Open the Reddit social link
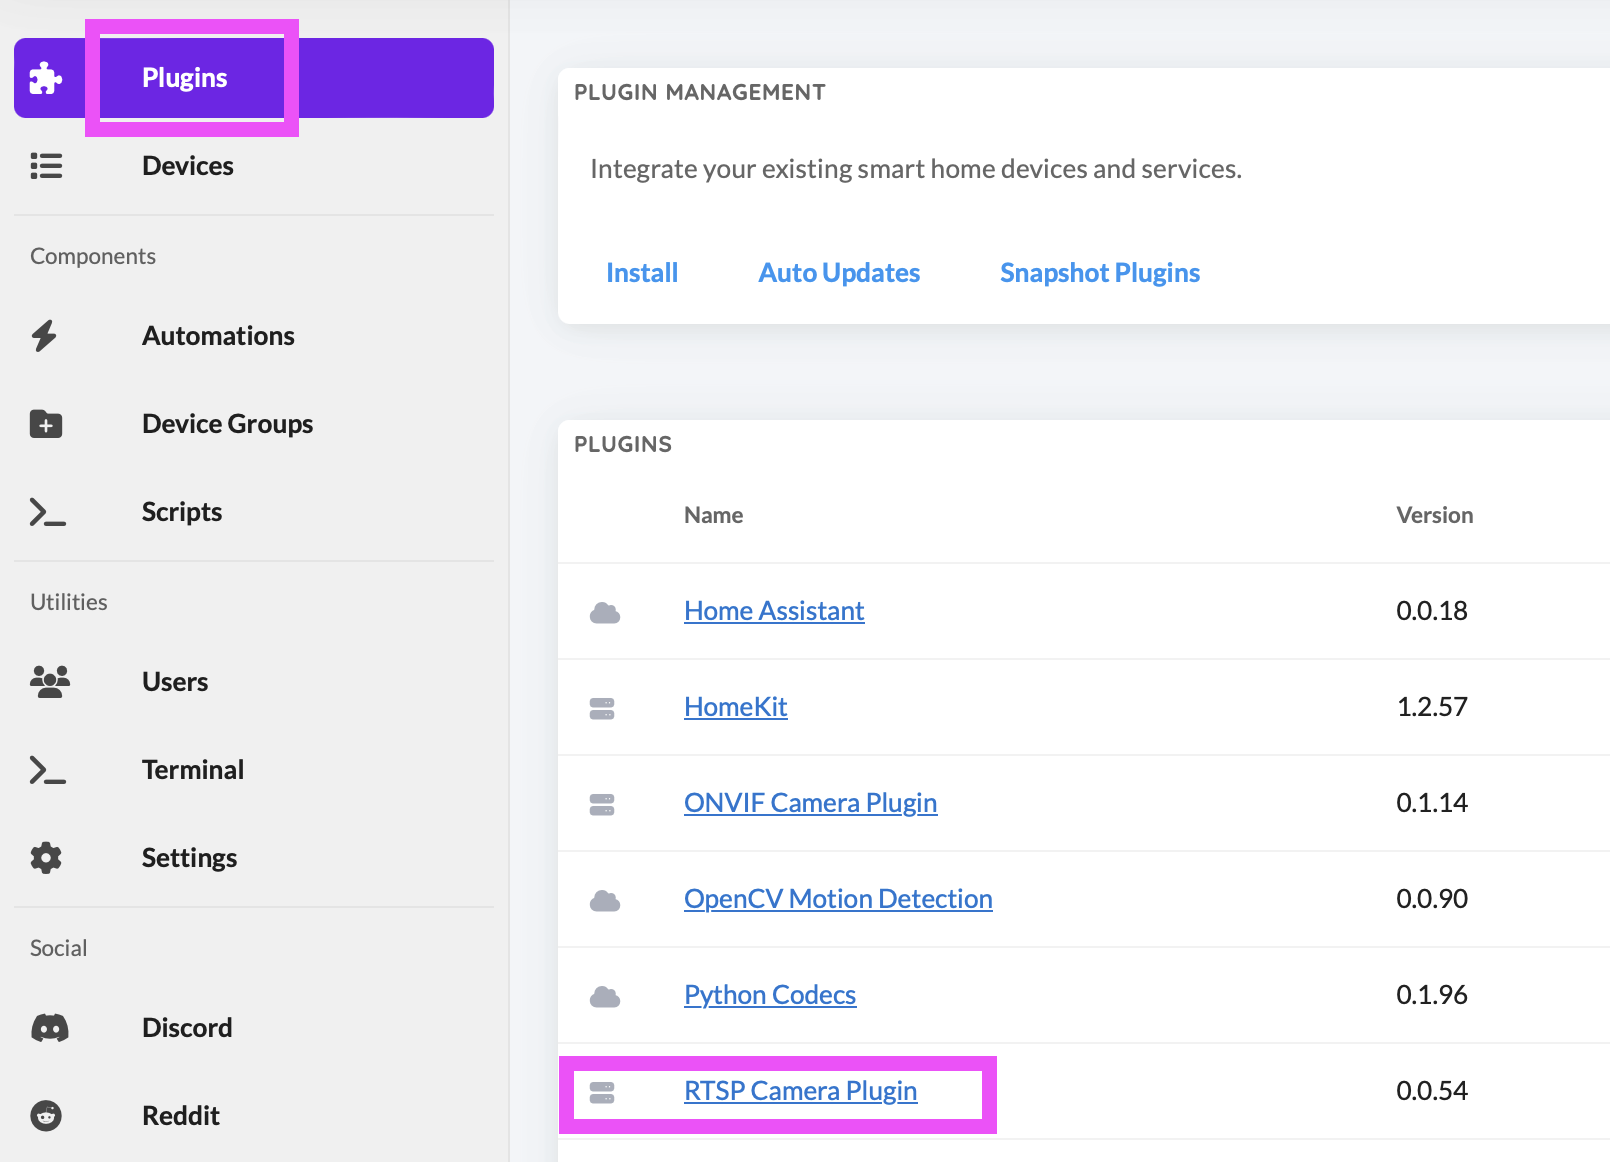 pyautogui.click(x=254, y=1116)
